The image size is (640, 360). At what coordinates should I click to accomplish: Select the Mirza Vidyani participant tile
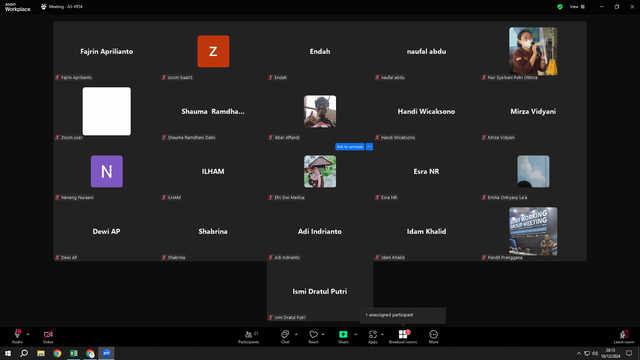[533, 111]
